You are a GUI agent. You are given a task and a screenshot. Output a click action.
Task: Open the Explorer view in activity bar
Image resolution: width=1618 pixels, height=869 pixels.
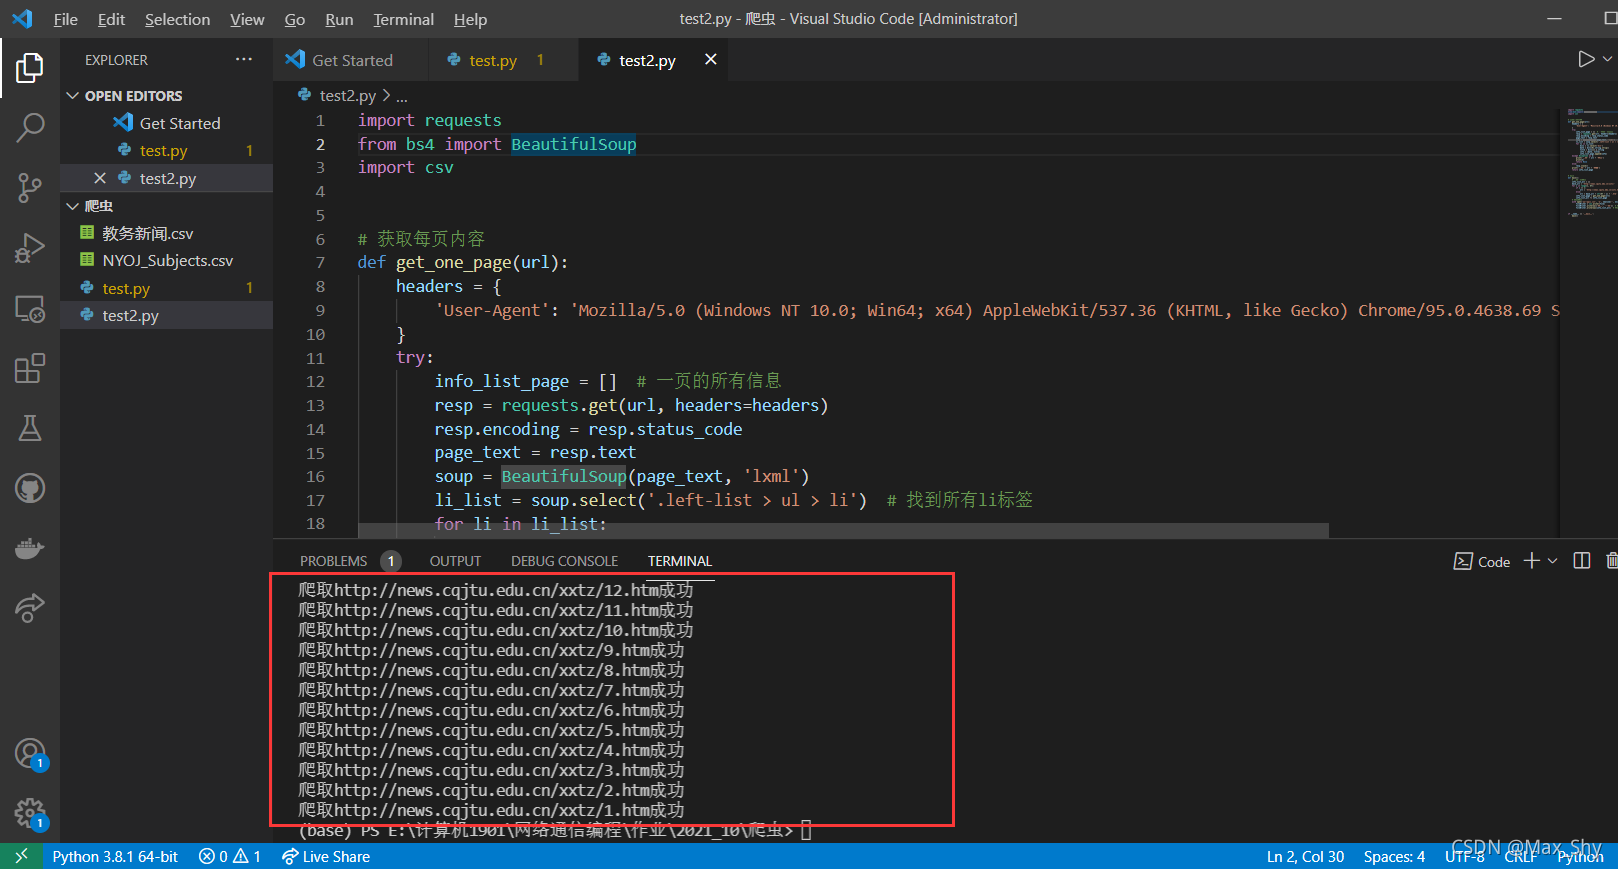coord(30,68)
